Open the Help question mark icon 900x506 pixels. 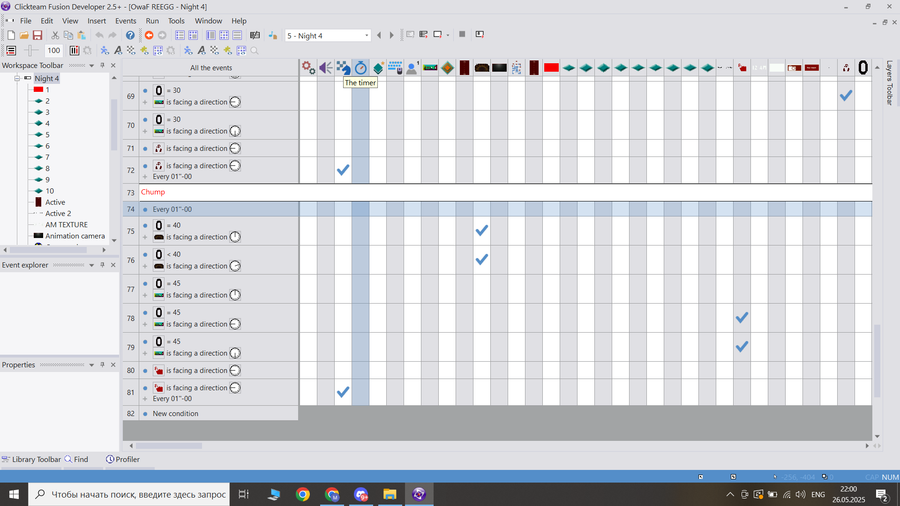130,36
